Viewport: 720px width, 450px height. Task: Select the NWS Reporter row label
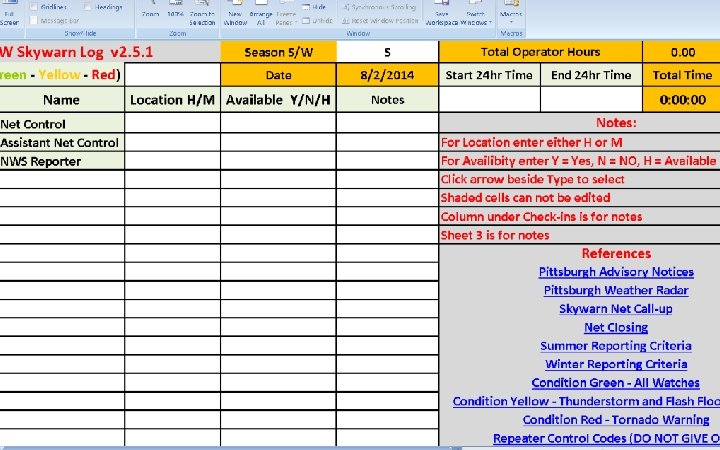(x=62, y=161)
